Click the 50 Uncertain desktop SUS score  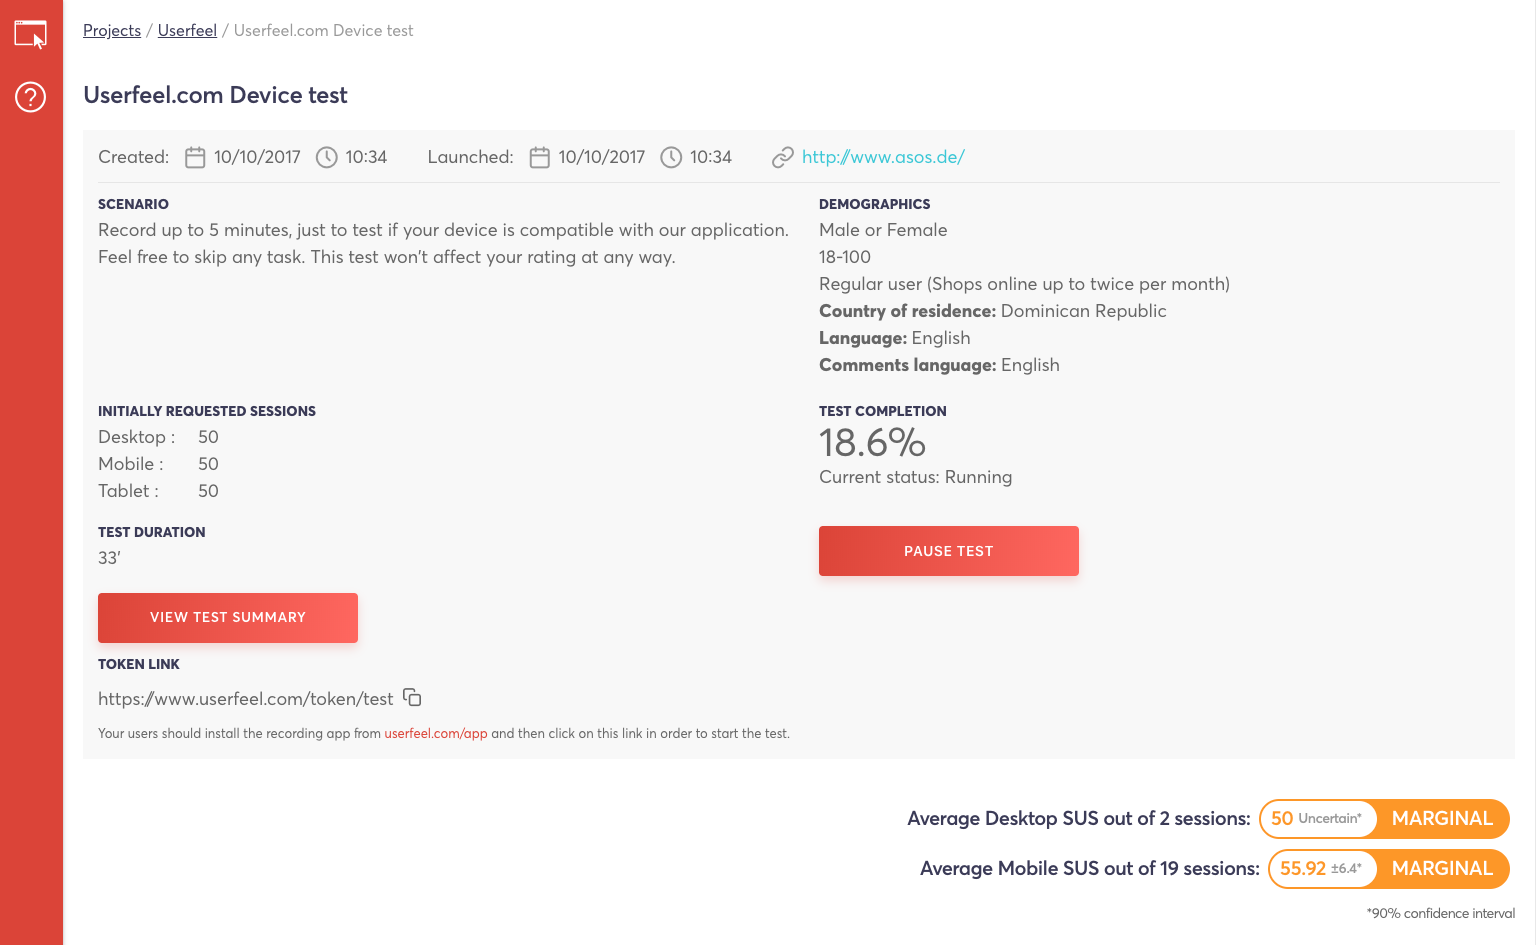[1317, 819]
